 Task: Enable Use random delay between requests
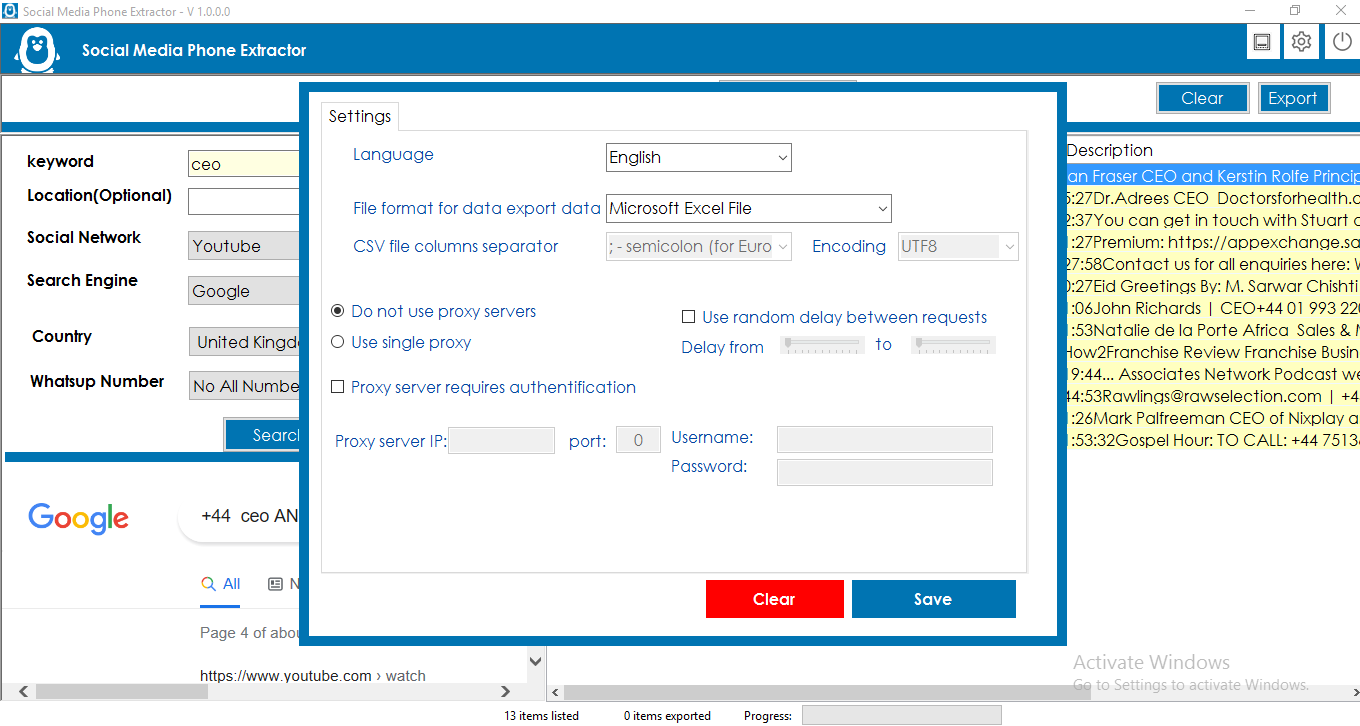coord(688,317)
